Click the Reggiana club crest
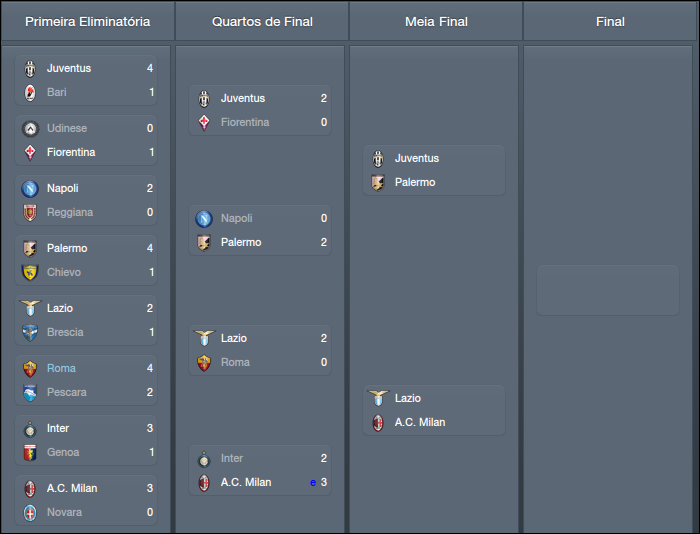Viewport: 700px width, 534px height. coord(30,213)
